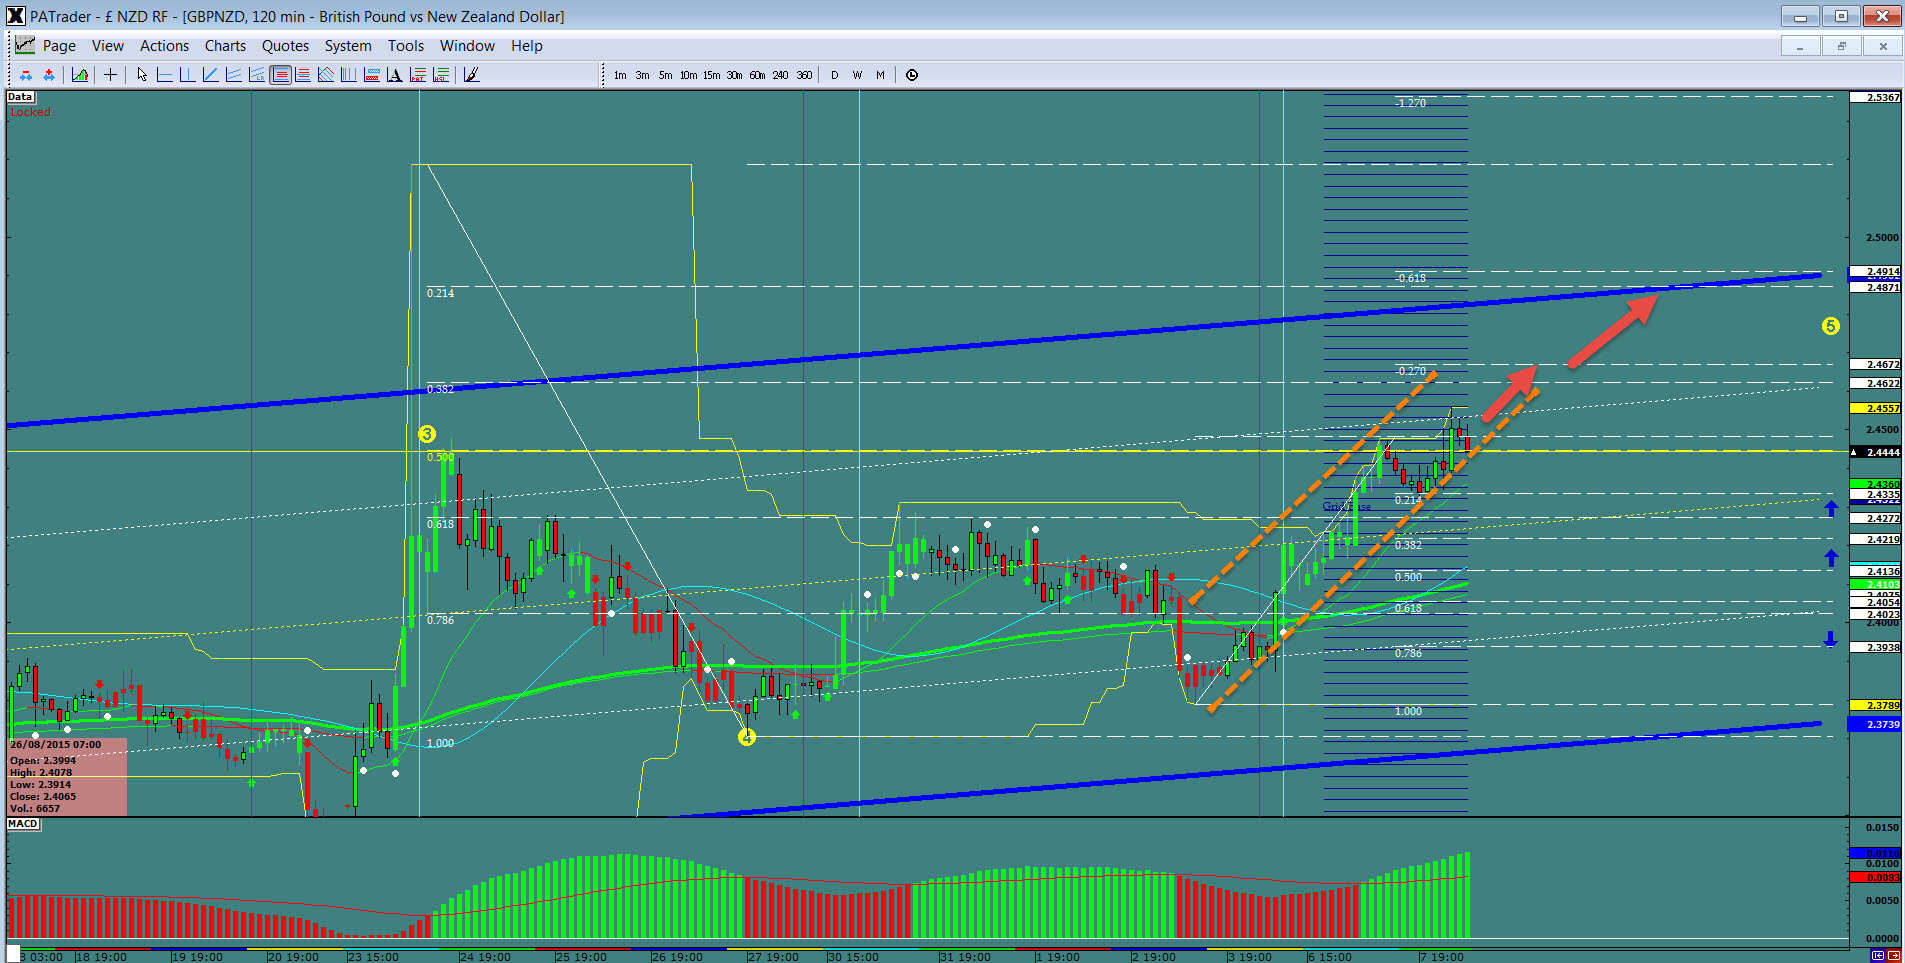
Task: Click the red up-arrow with blue arrows icon
Action: click(x=48, y=75)
